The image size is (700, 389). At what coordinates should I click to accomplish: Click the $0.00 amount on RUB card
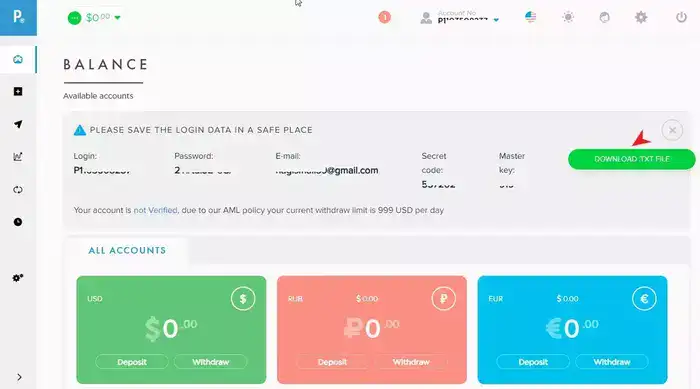click(367, 298)
